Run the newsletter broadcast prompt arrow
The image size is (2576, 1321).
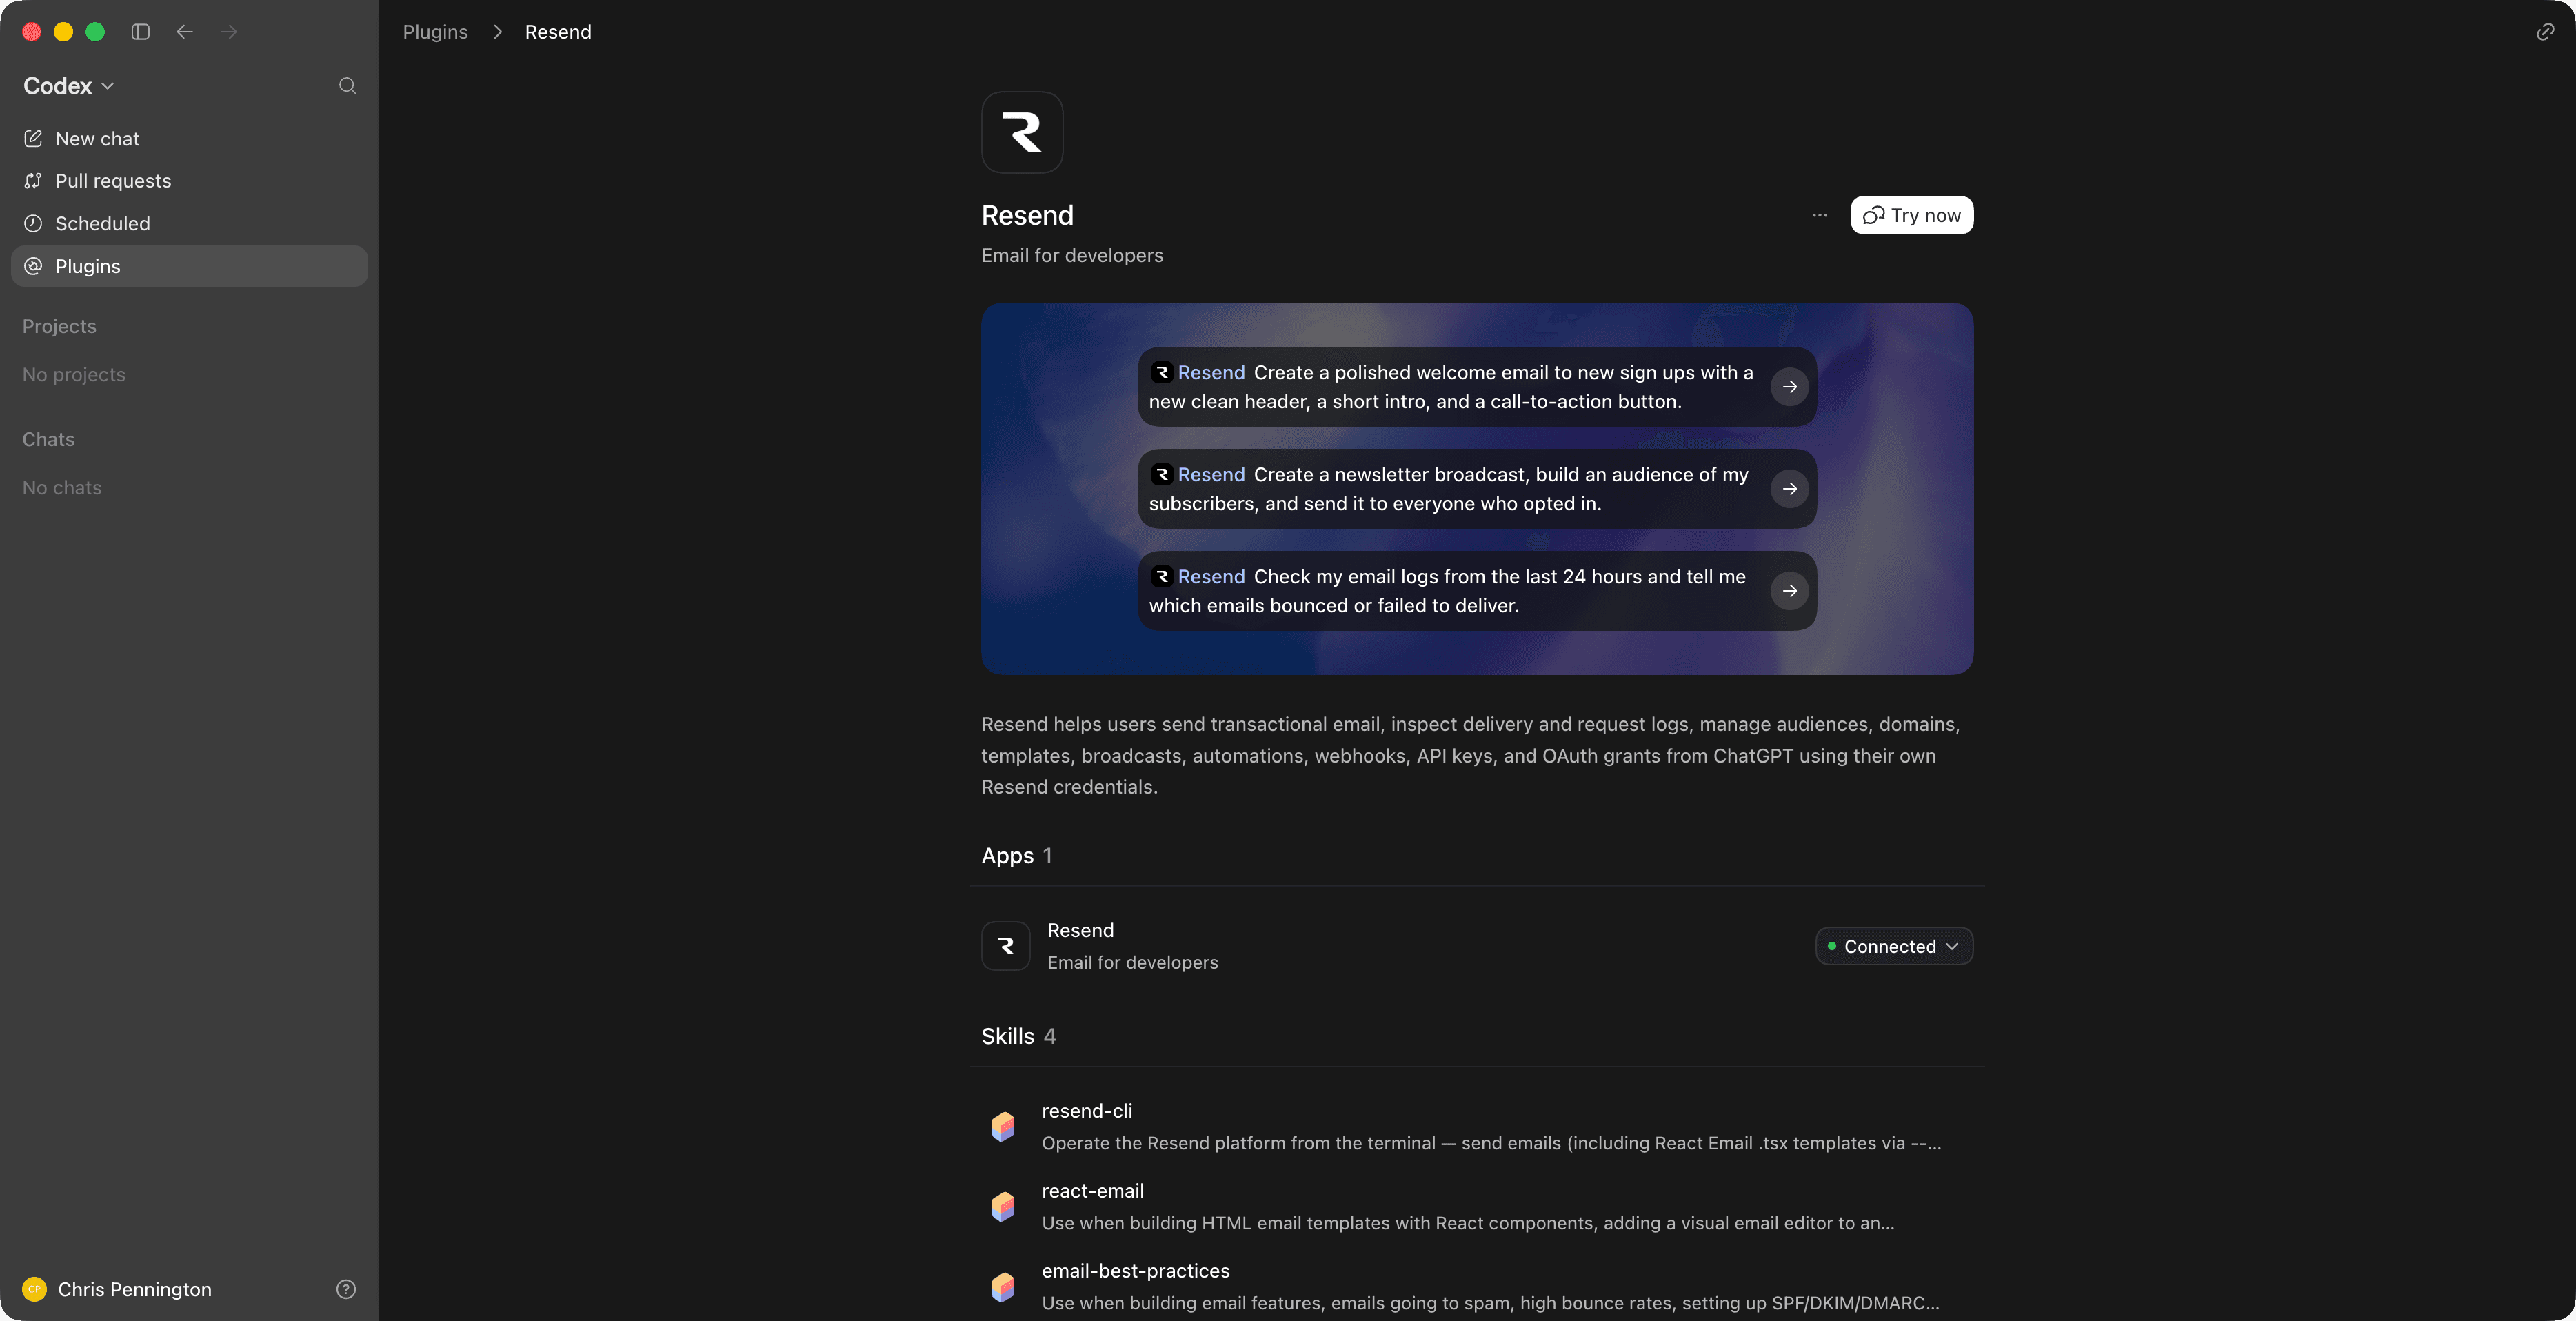coord(1790,489)
